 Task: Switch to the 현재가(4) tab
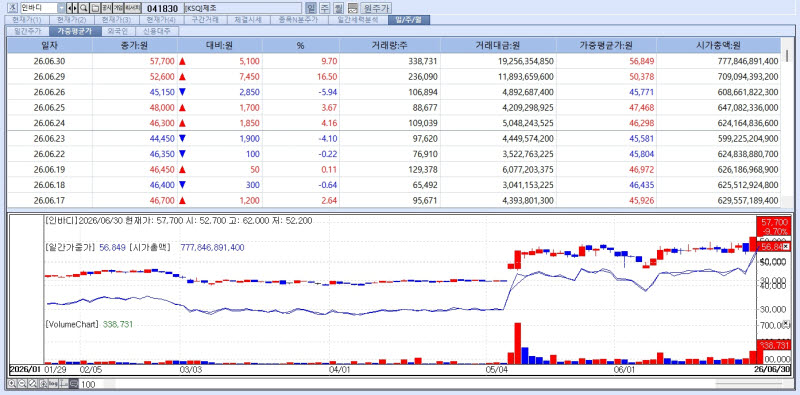161,20
